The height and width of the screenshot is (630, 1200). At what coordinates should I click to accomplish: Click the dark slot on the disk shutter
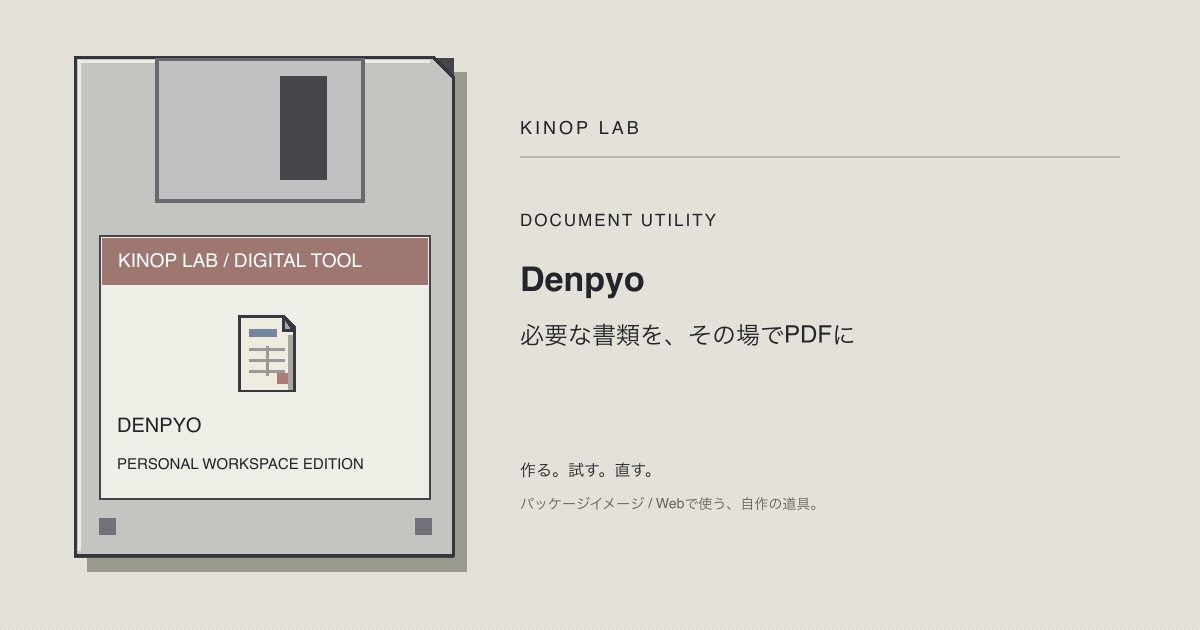303,128
